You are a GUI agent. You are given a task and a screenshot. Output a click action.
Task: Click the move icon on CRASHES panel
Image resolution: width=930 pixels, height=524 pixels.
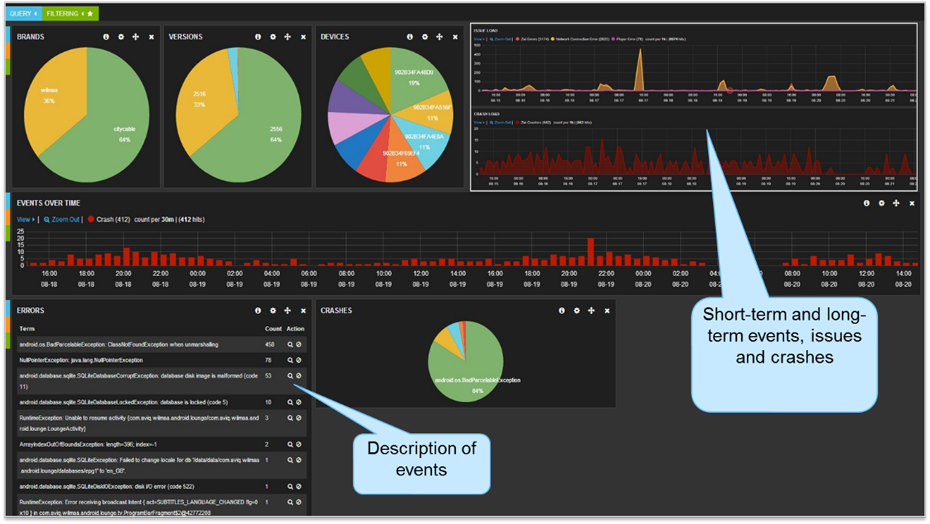click(591, 310)
